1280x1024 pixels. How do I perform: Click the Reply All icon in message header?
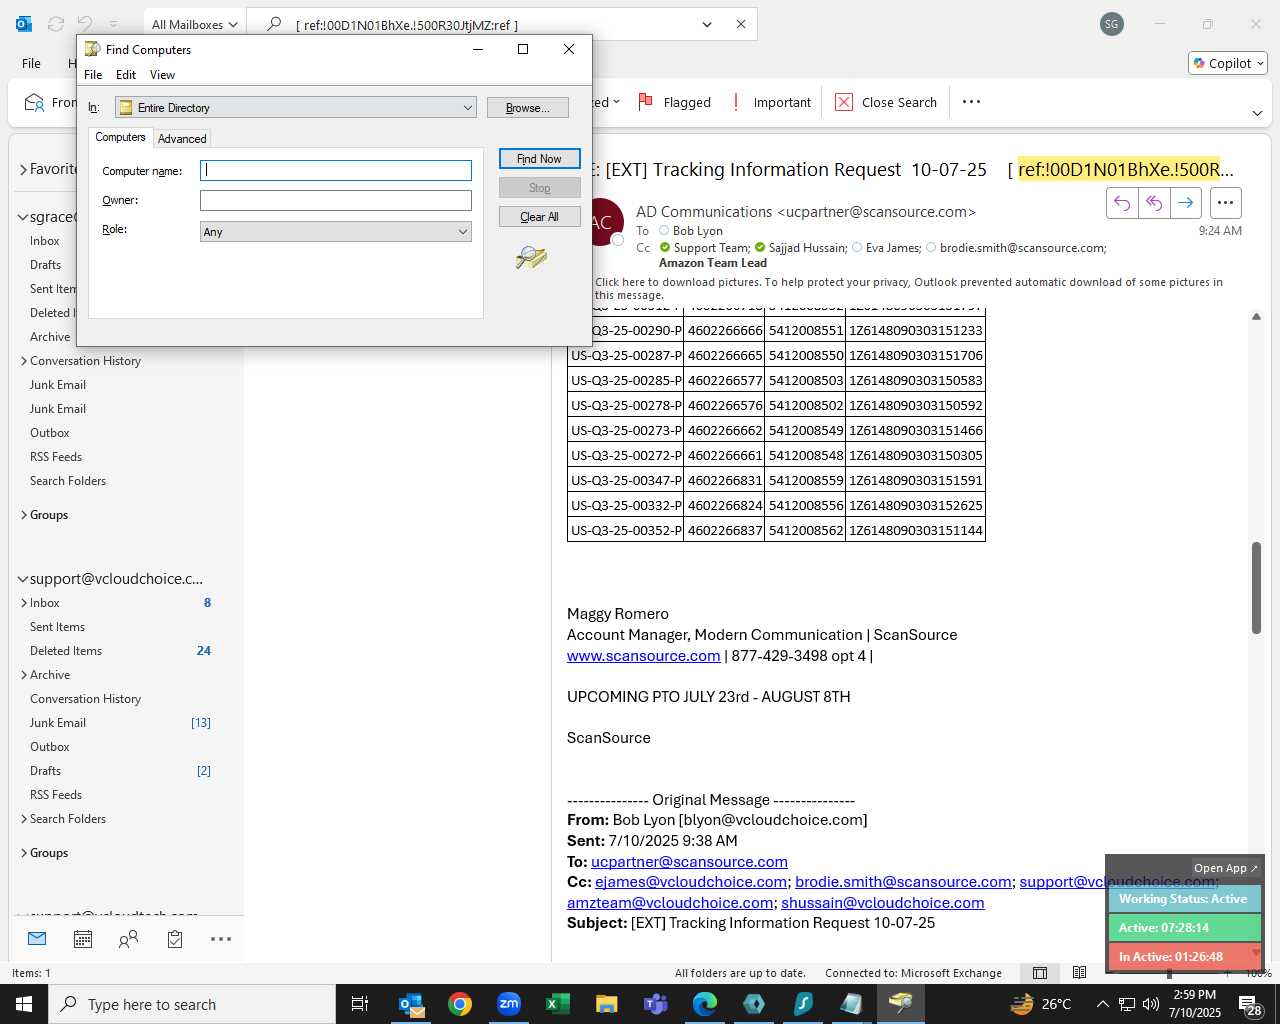(x=1154, y=203)
